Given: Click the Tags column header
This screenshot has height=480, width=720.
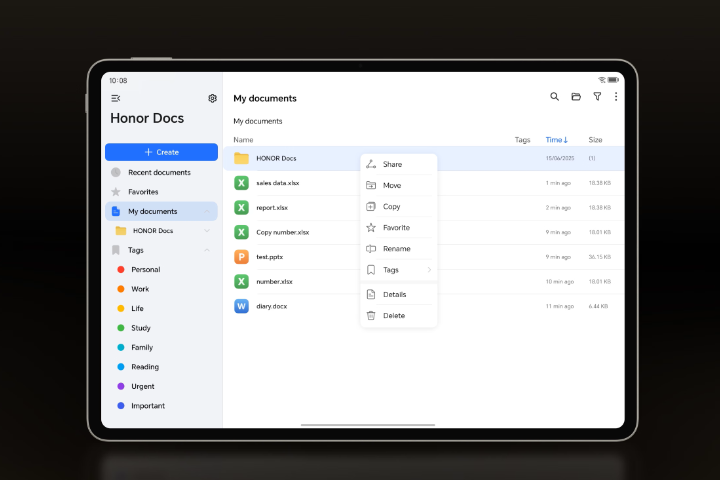Looking at the screenshot, I should click(522, 140).
